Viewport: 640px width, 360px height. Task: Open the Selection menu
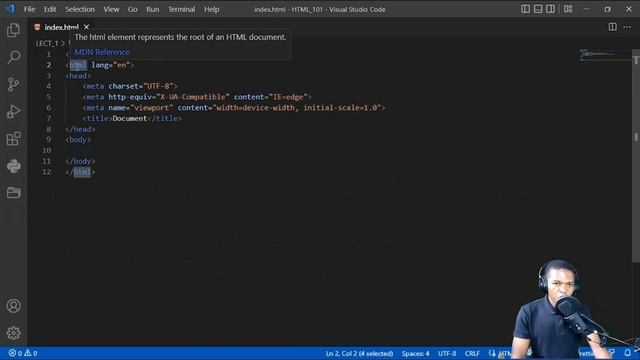(x=80, y=9)
